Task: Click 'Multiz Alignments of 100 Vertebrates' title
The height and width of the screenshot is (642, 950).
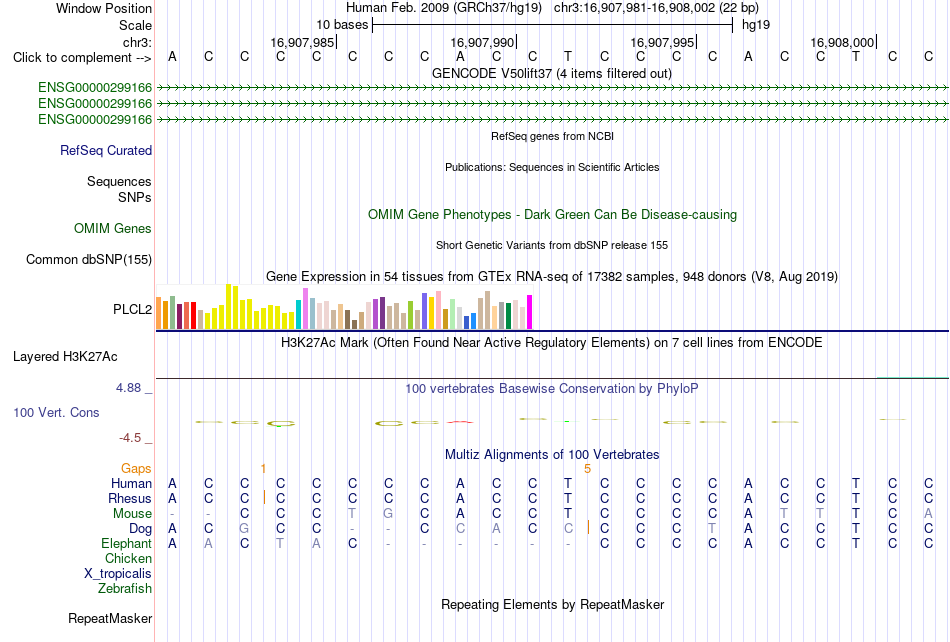Action: point(552,454)
